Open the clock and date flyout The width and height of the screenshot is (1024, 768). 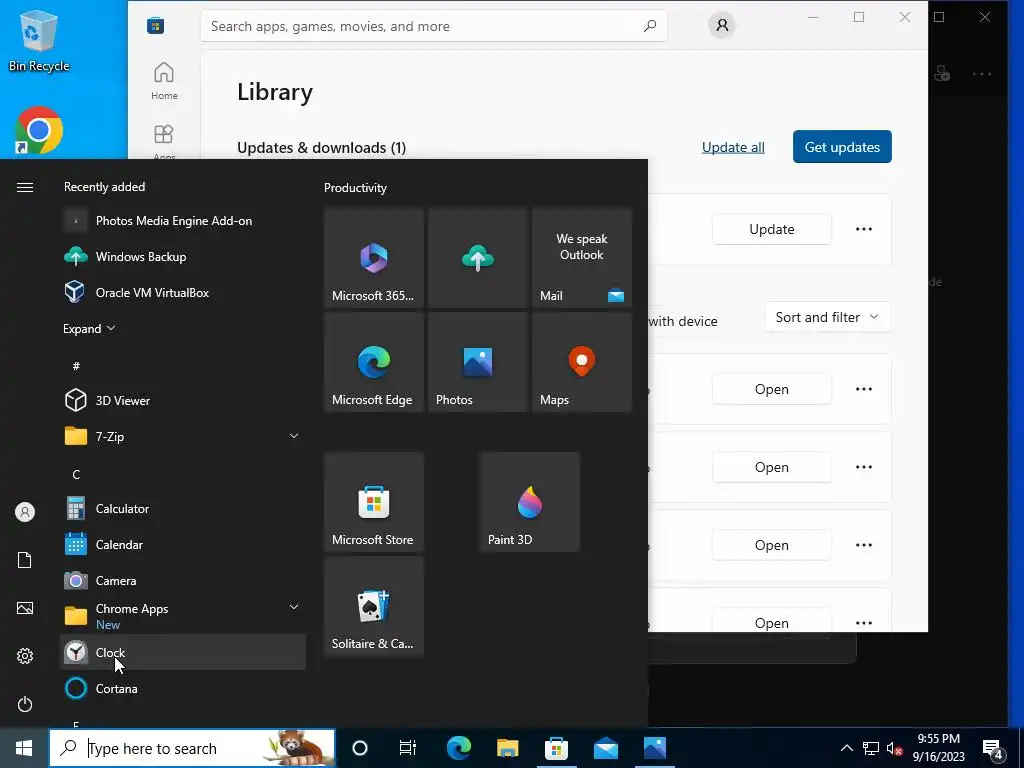(938, 748)
